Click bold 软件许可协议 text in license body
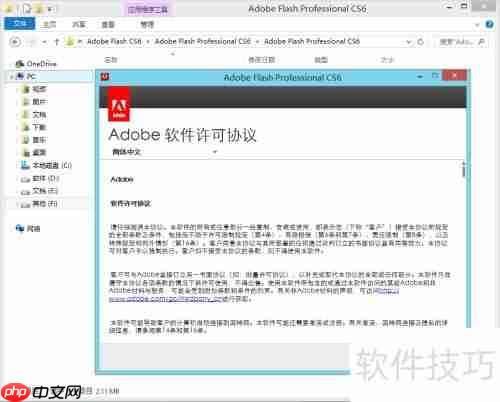 point(131,203)
